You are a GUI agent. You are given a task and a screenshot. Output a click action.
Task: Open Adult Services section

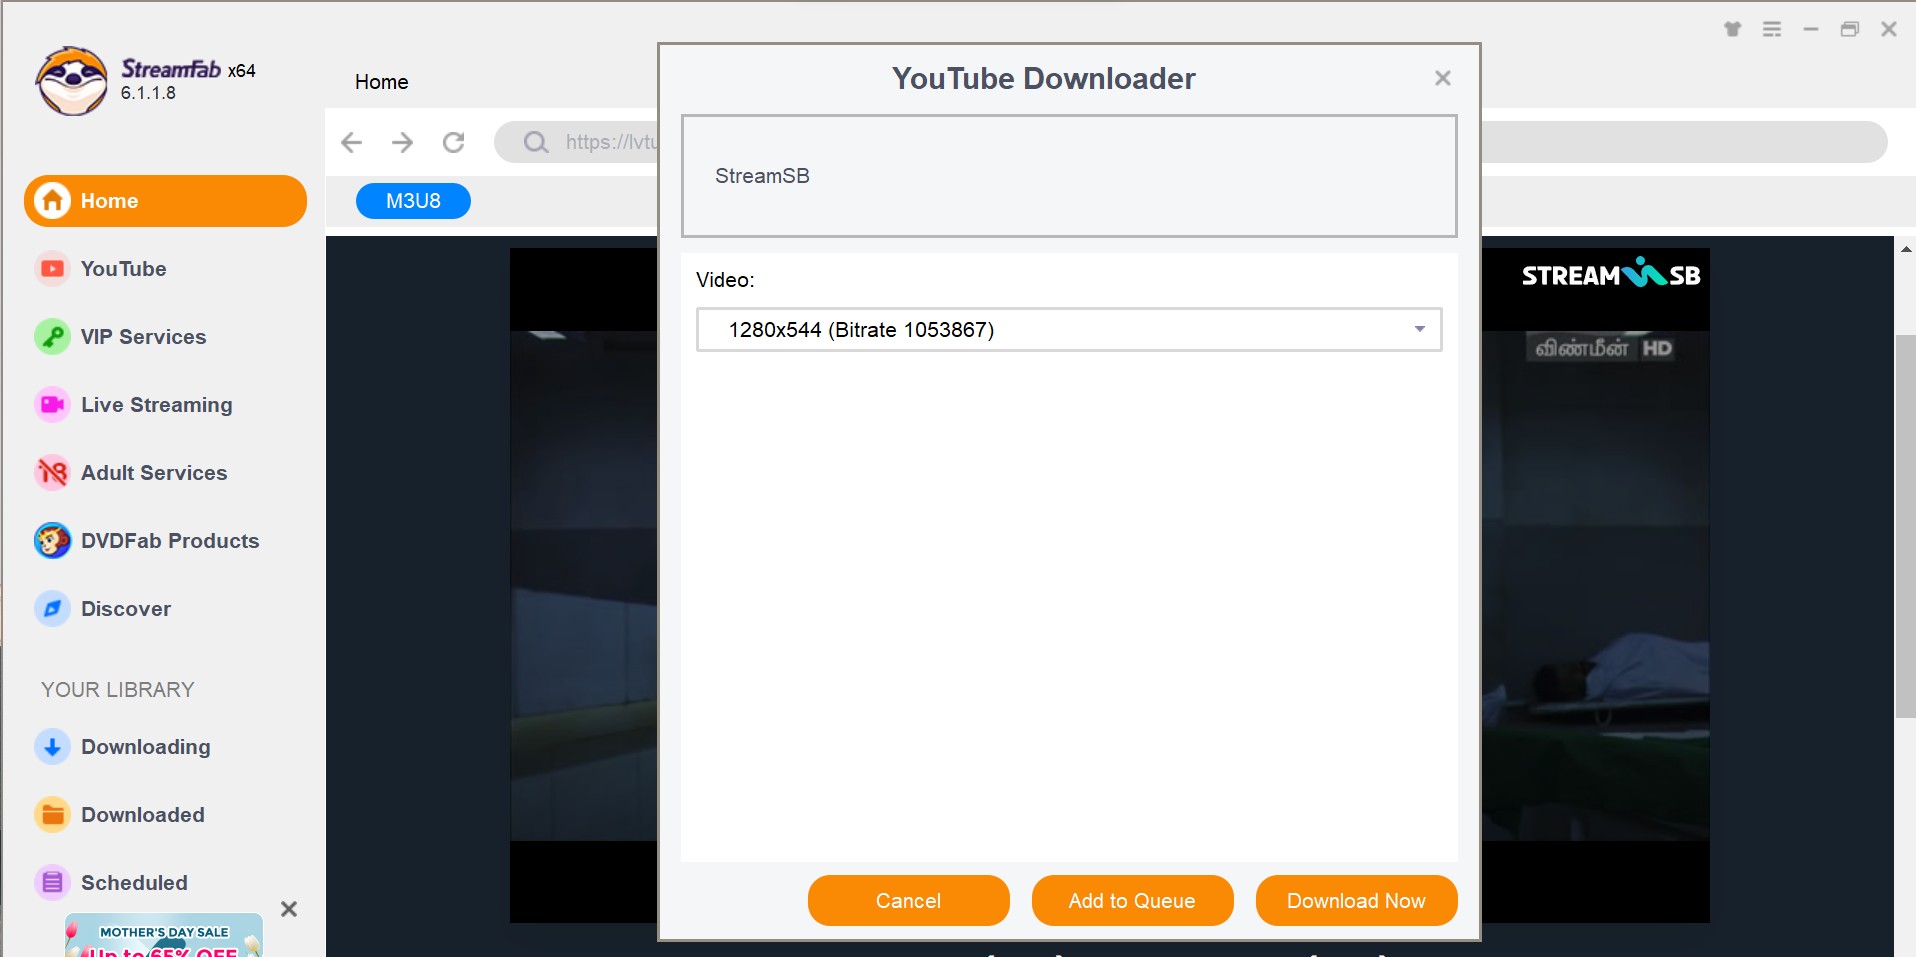[154, 473]
